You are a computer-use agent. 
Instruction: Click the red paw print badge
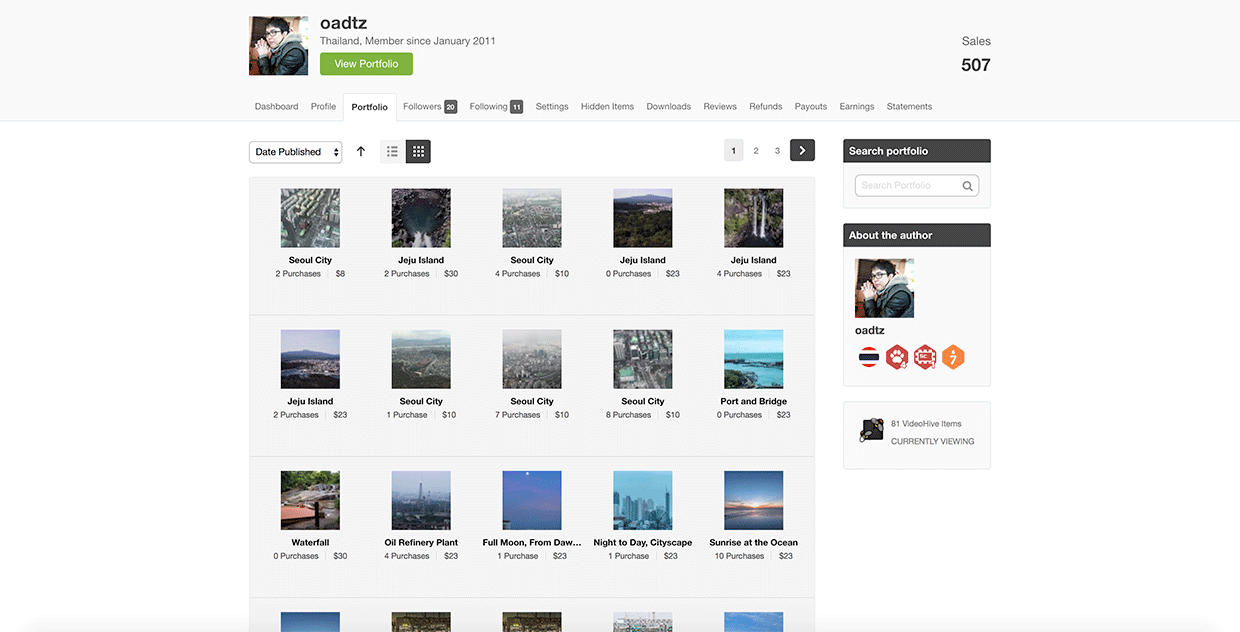click(x=897, y=357)
